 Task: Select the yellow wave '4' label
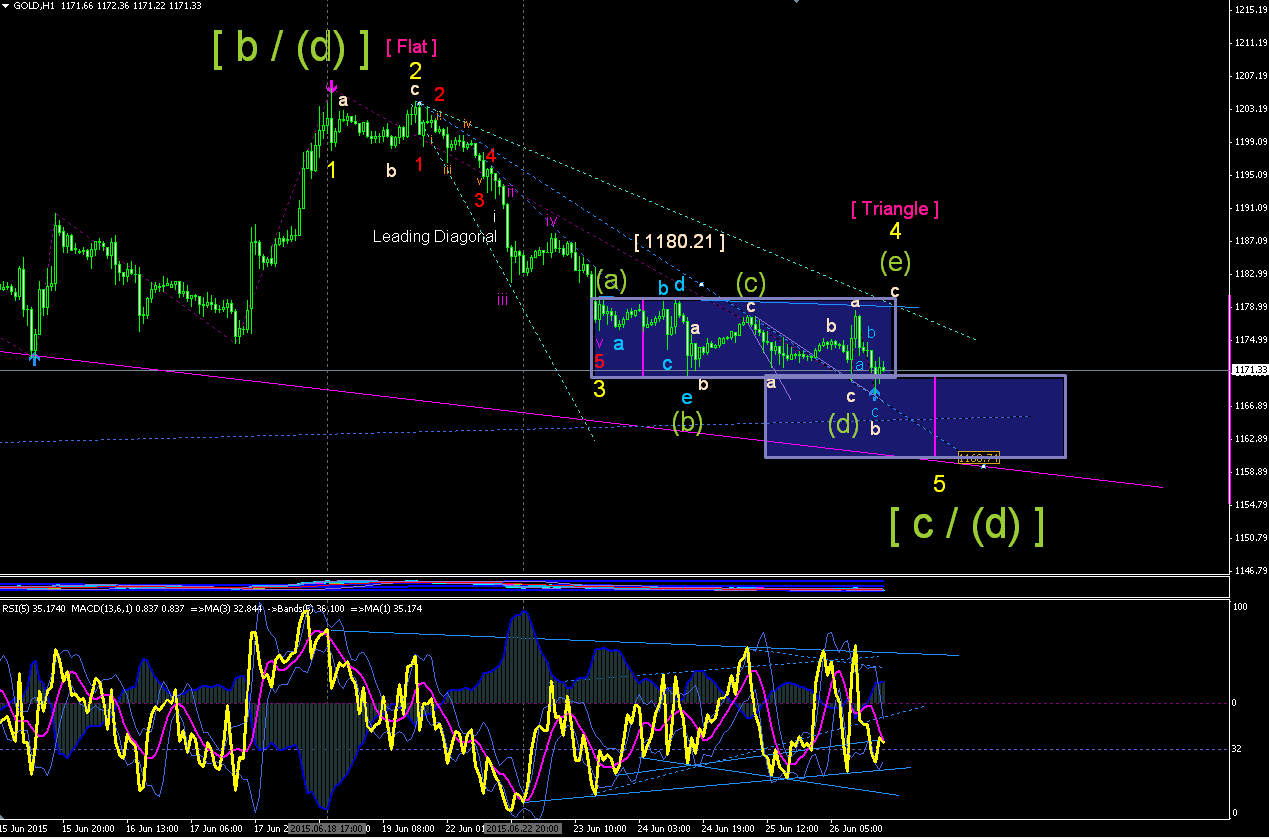coord(896,232)
